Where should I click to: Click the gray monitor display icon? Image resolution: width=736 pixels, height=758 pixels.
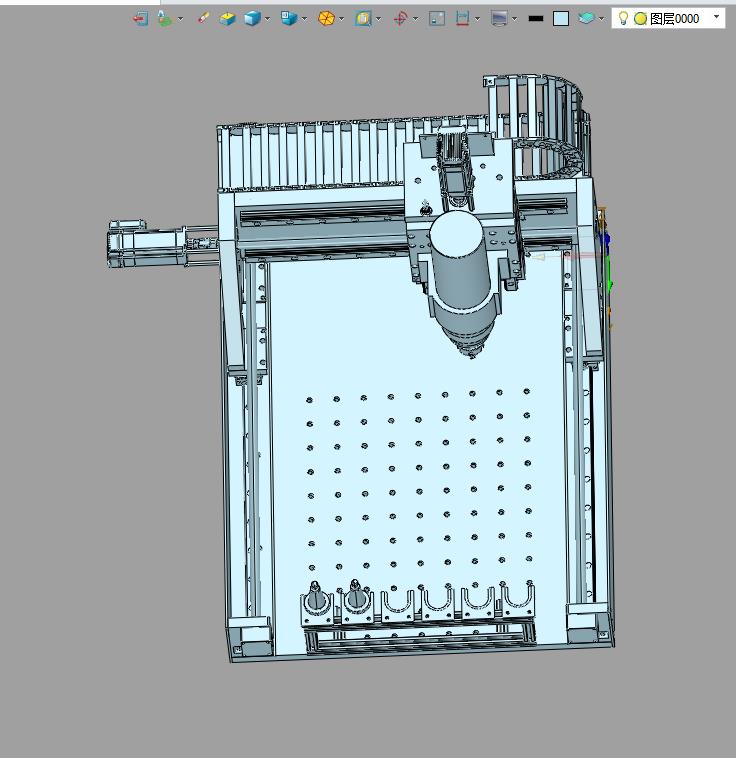pyautogui.click(x=499, y=18)
